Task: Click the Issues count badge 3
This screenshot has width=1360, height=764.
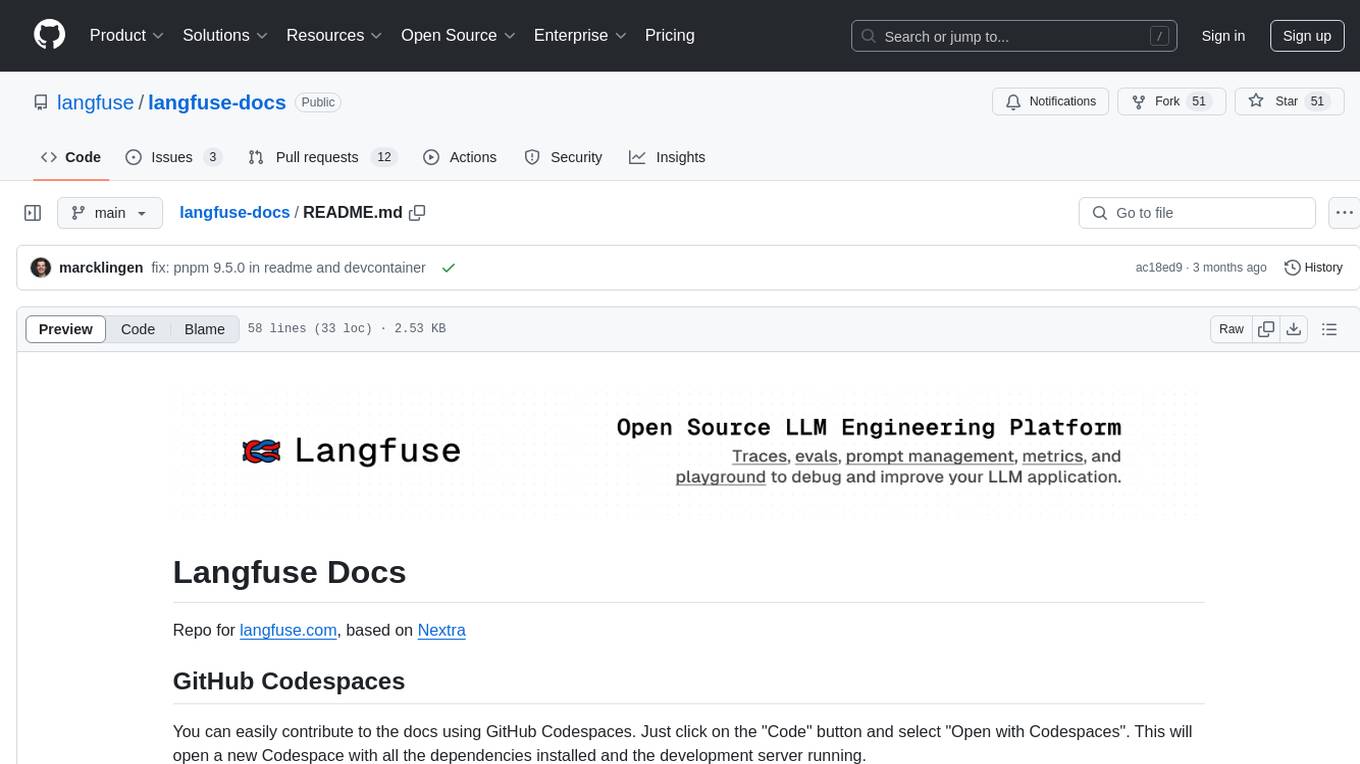Action: point(212,157)
